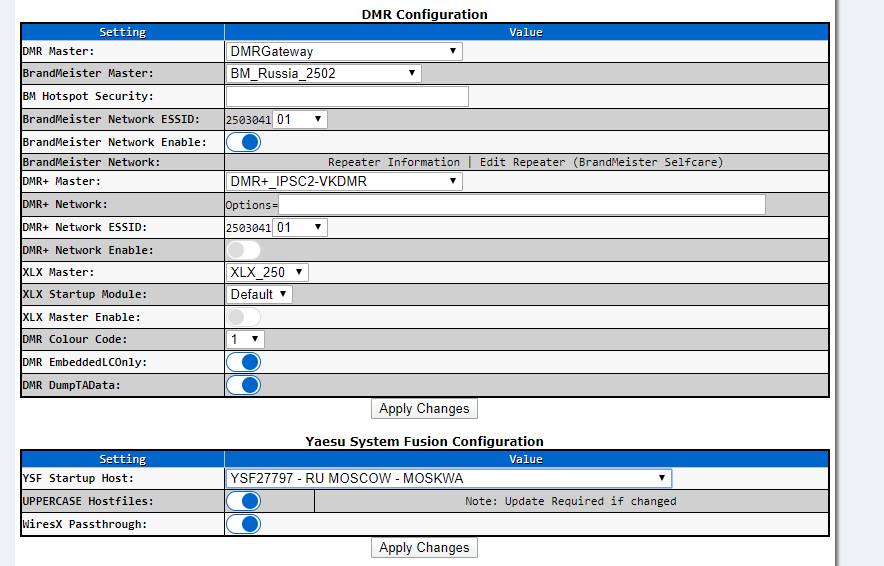
Task: Click Apply Changes under Yaesu System Fusion
Action: coord(424,548)
